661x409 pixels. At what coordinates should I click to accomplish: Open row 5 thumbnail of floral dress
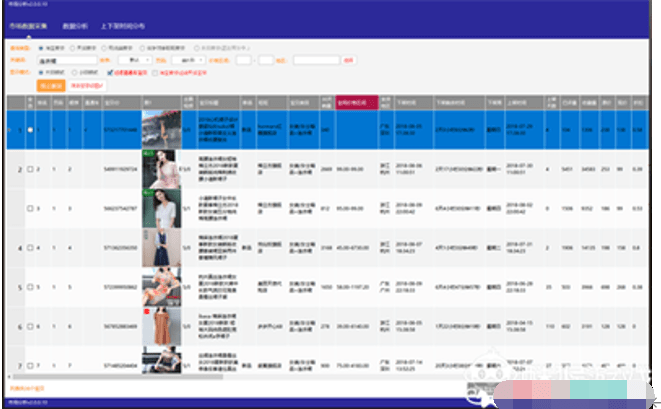pos(161,287)
